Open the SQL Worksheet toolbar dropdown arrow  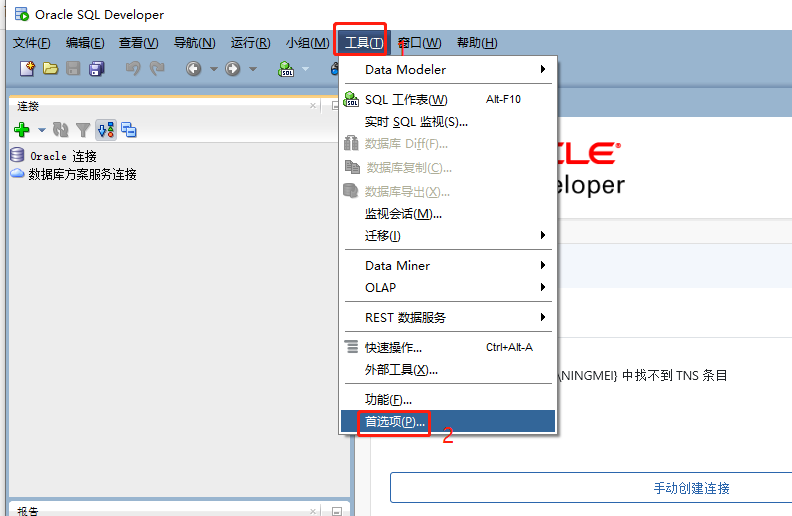point(305,69)
